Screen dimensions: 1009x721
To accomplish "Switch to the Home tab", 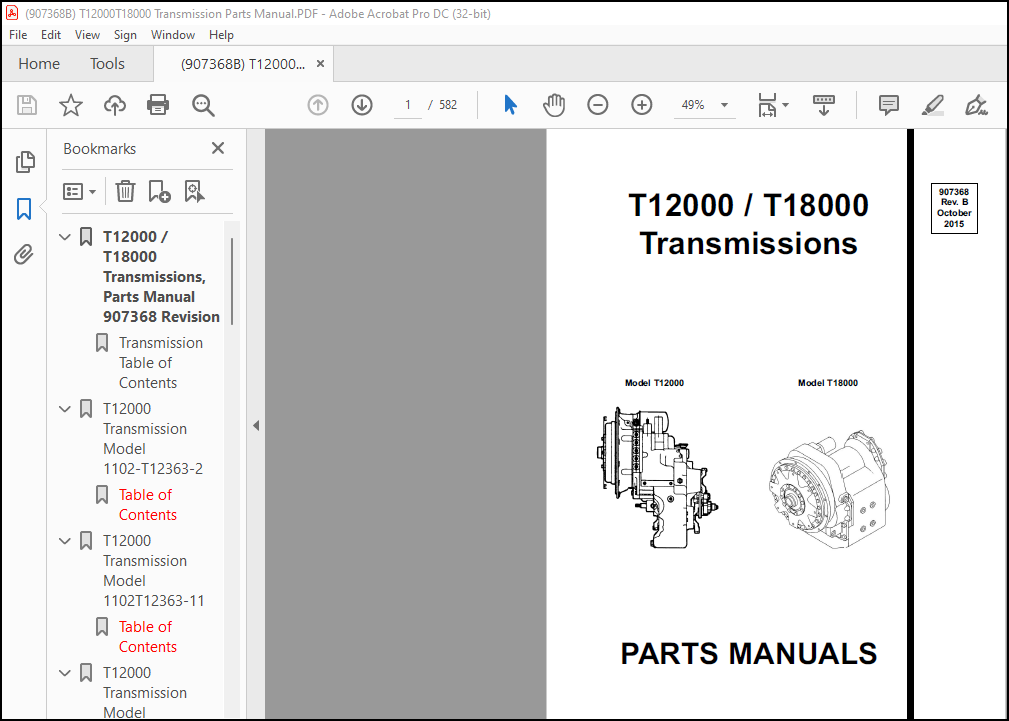I will click(39, 64).
